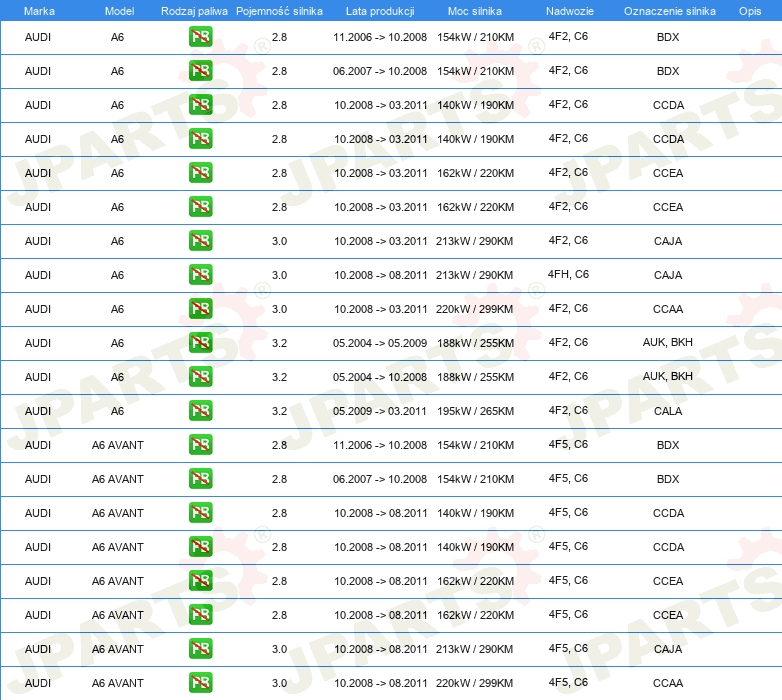The height and width of the screenshot is (700, 782).
Task: Select CAJA in the A6 AVANT row
Action: click(x=668, y=649)
